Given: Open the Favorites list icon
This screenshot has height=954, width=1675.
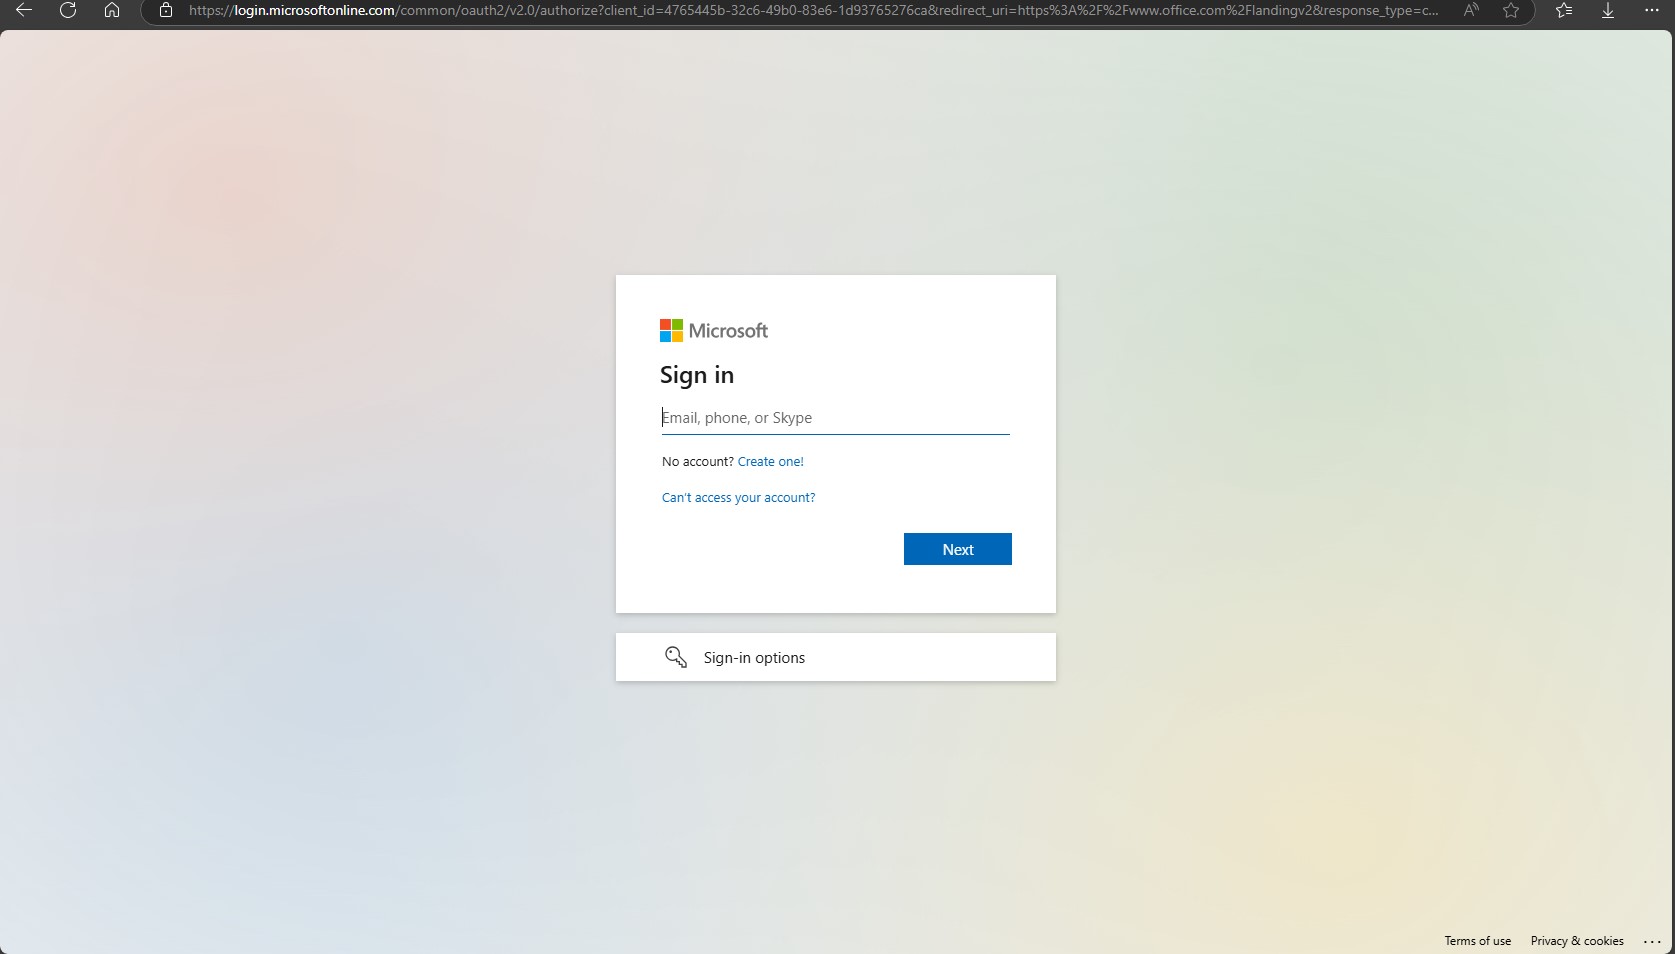Looking at the screenshot, I should click(x=1565, y=10).
